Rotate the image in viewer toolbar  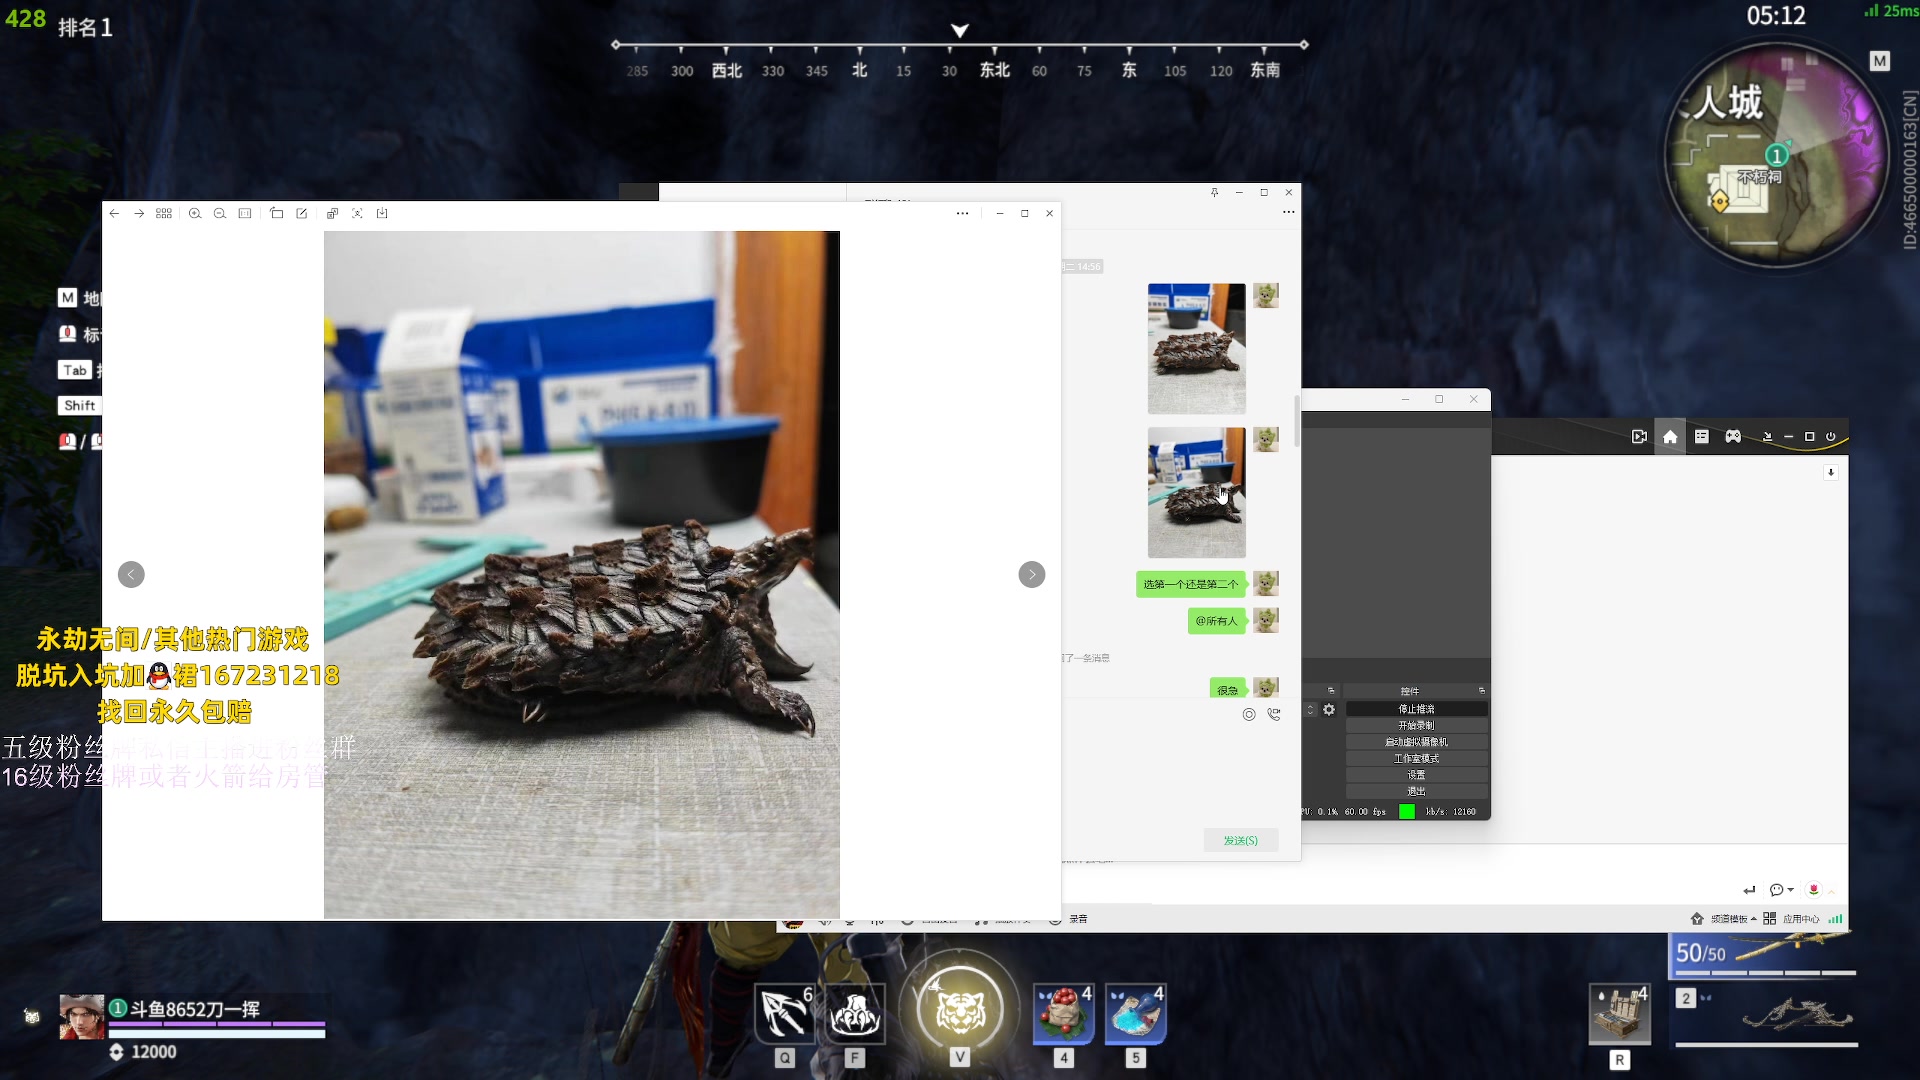(x=277, y=213)
